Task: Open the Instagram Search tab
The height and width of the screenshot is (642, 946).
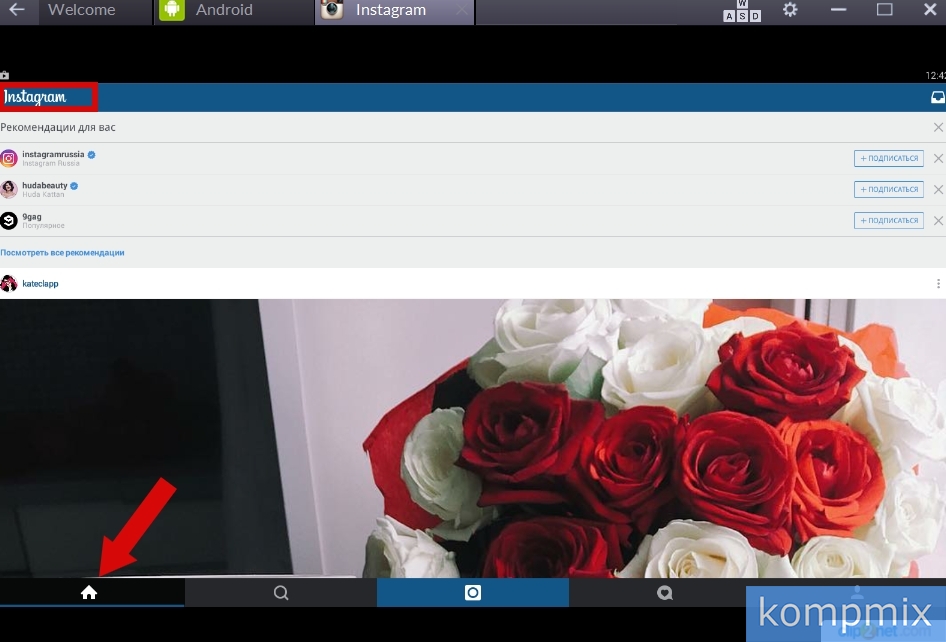Action: (x=281, y=593)
